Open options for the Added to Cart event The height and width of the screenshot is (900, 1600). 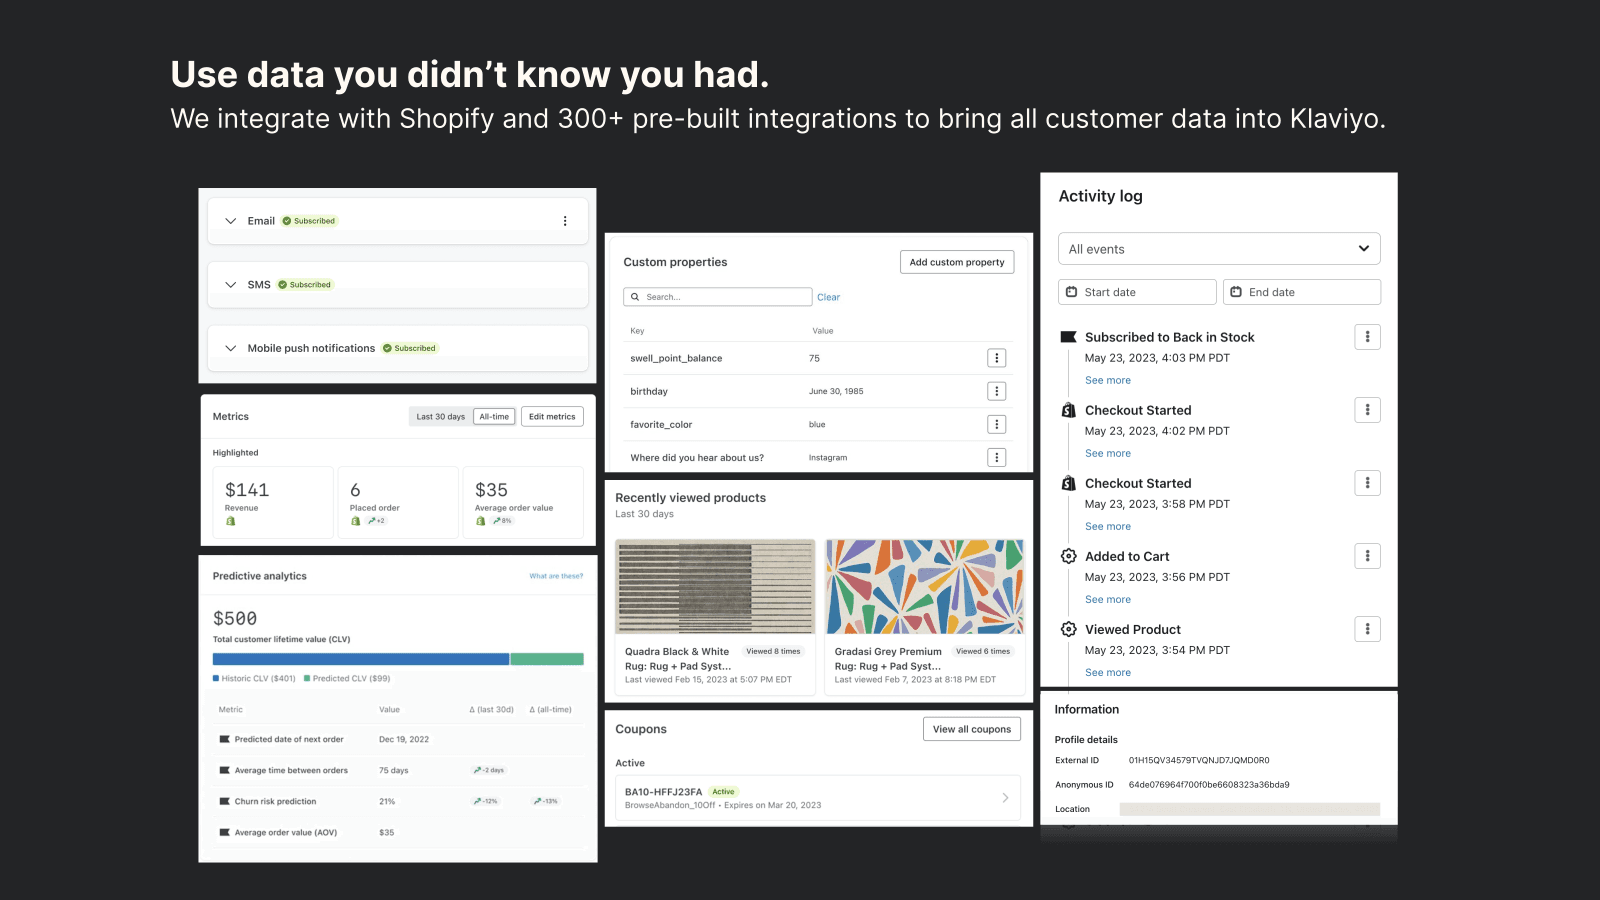1367,556
